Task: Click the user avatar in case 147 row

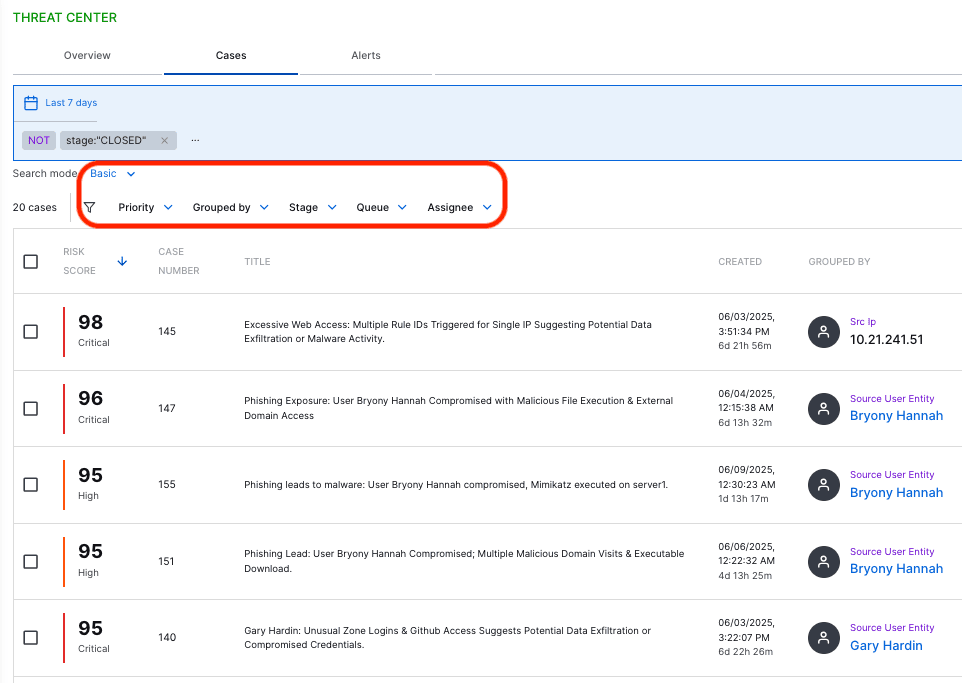Action: [x=823, y=409]
